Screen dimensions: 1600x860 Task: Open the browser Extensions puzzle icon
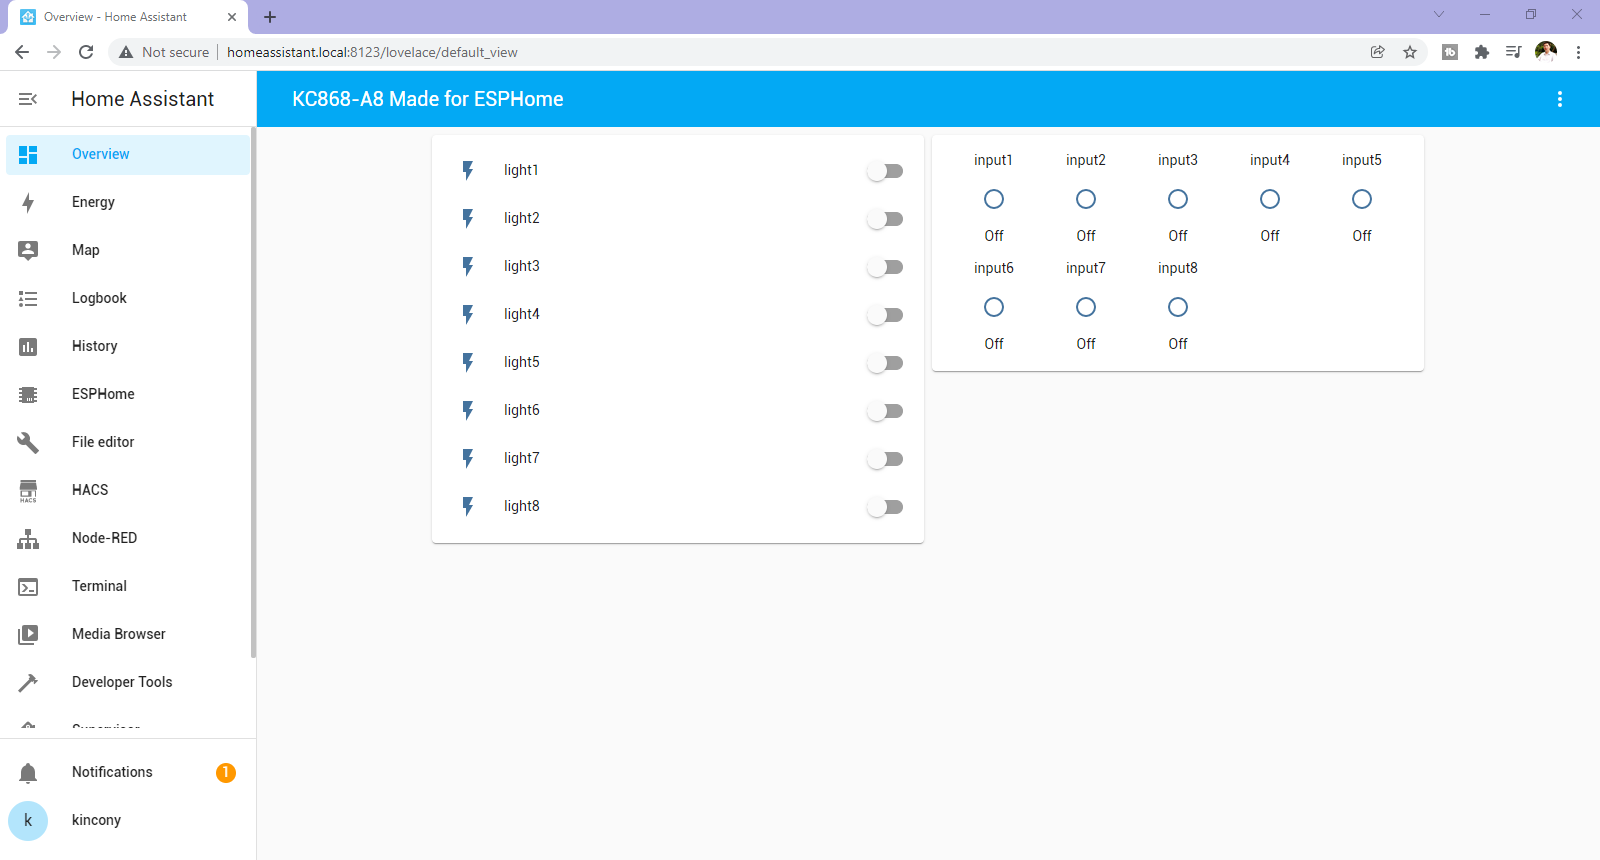(1482, 52)
